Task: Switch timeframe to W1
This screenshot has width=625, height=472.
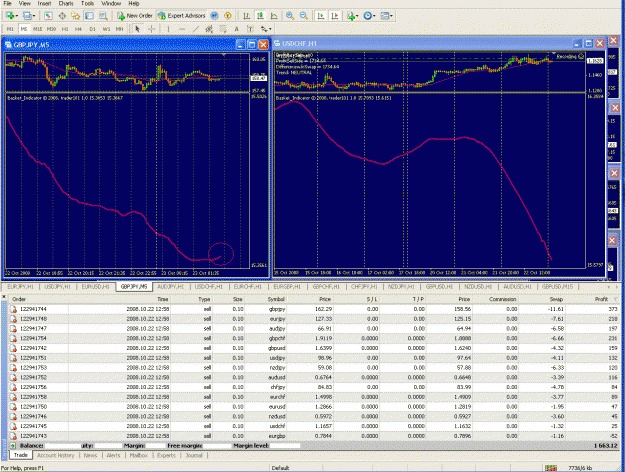Action: [x=106, y=29]
